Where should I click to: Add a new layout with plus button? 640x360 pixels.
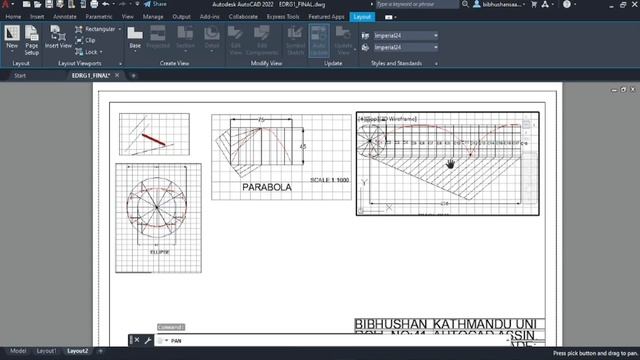tap(100, 351)
